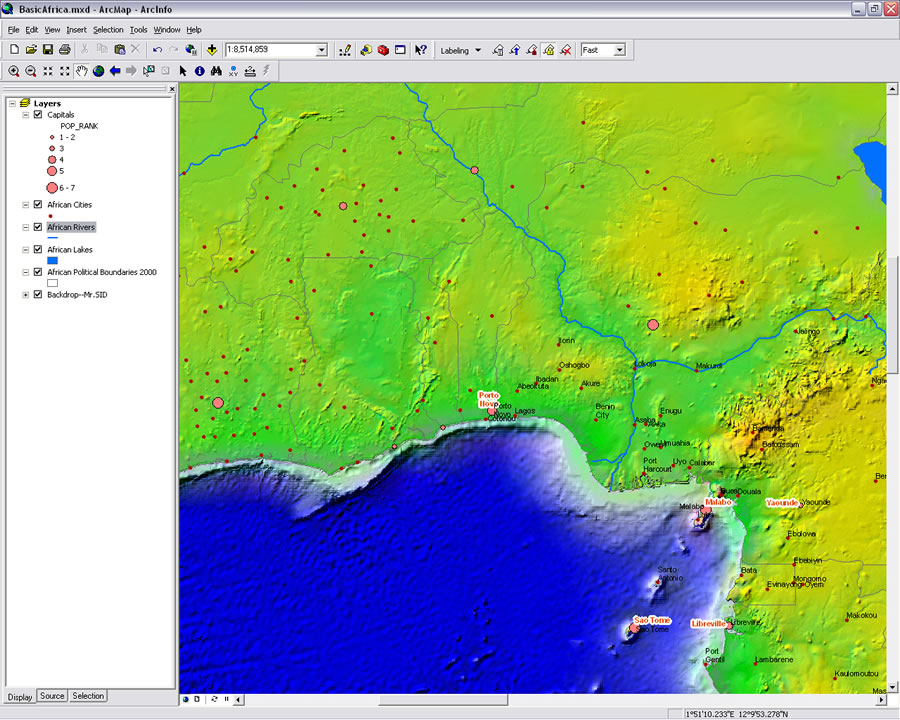Open ArcToolbox with the red toolbox icon

click(x=383, y=50)
